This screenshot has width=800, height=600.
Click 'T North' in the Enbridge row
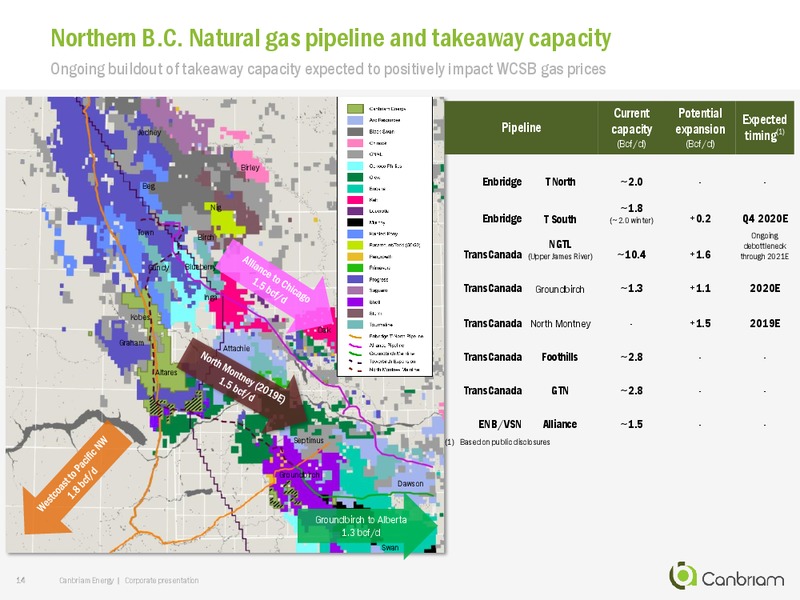(x=560, y=182)
